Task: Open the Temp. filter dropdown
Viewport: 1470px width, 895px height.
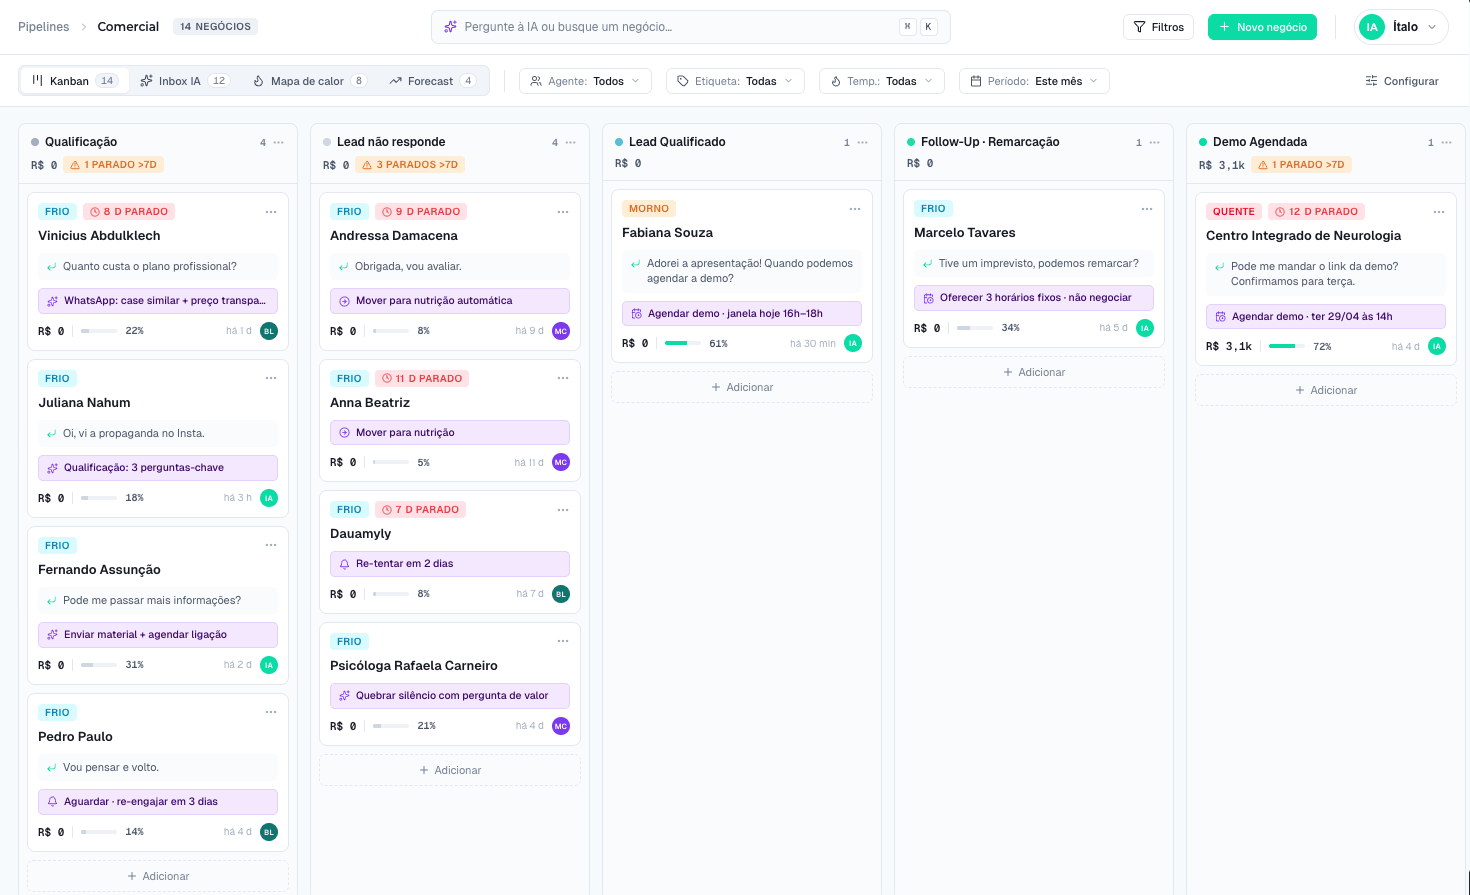Action: 881,81
